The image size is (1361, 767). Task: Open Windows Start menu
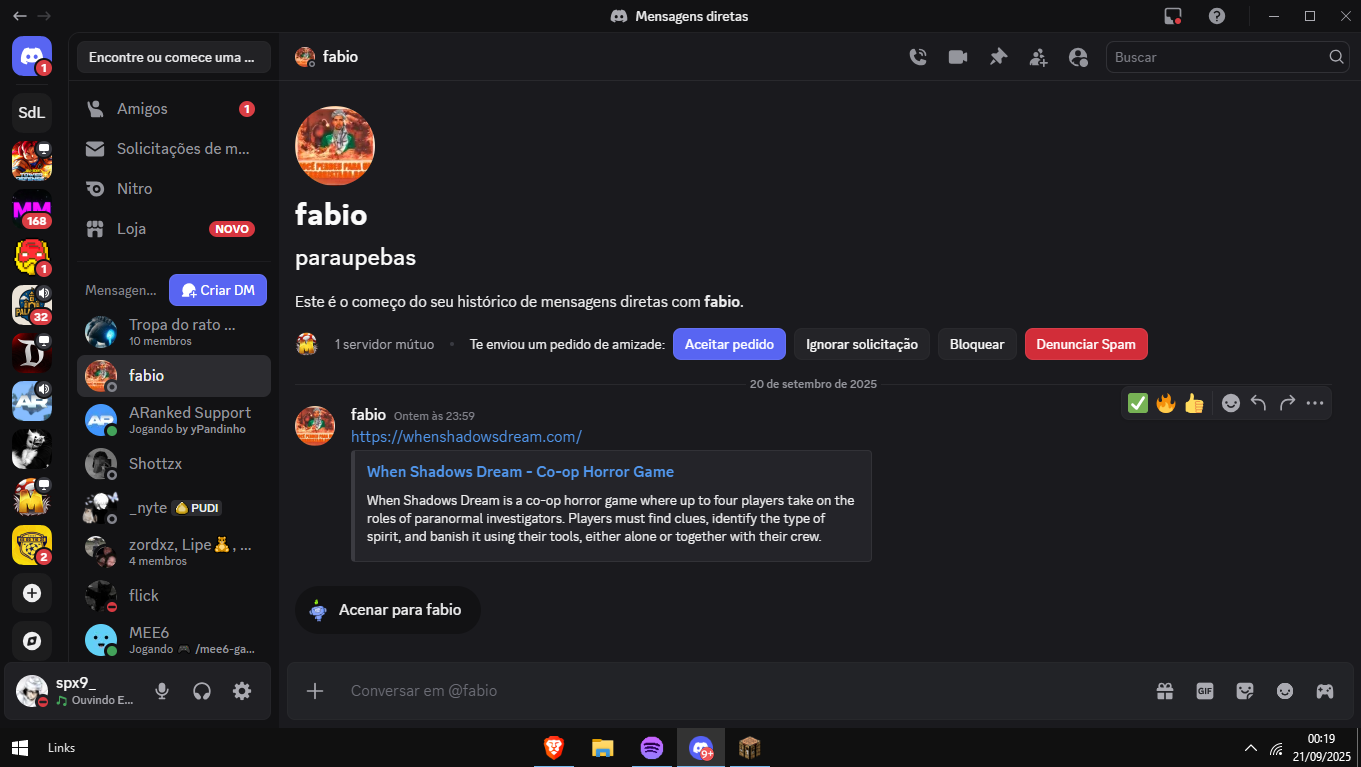[18, 747]
